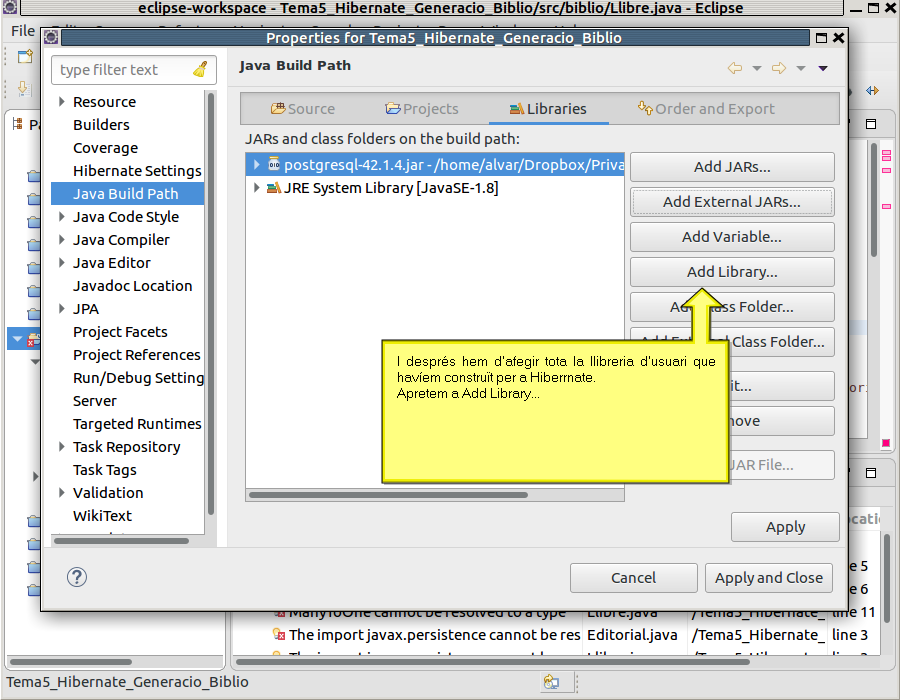
Task: Close the Properties dialog window
Action: point(839,38)
